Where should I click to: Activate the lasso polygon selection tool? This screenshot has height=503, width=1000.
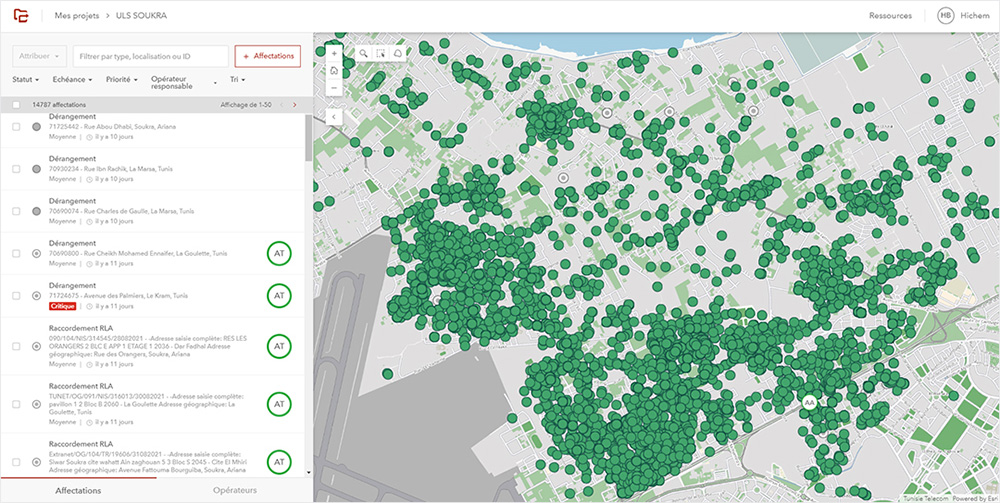tap(398, 53)
